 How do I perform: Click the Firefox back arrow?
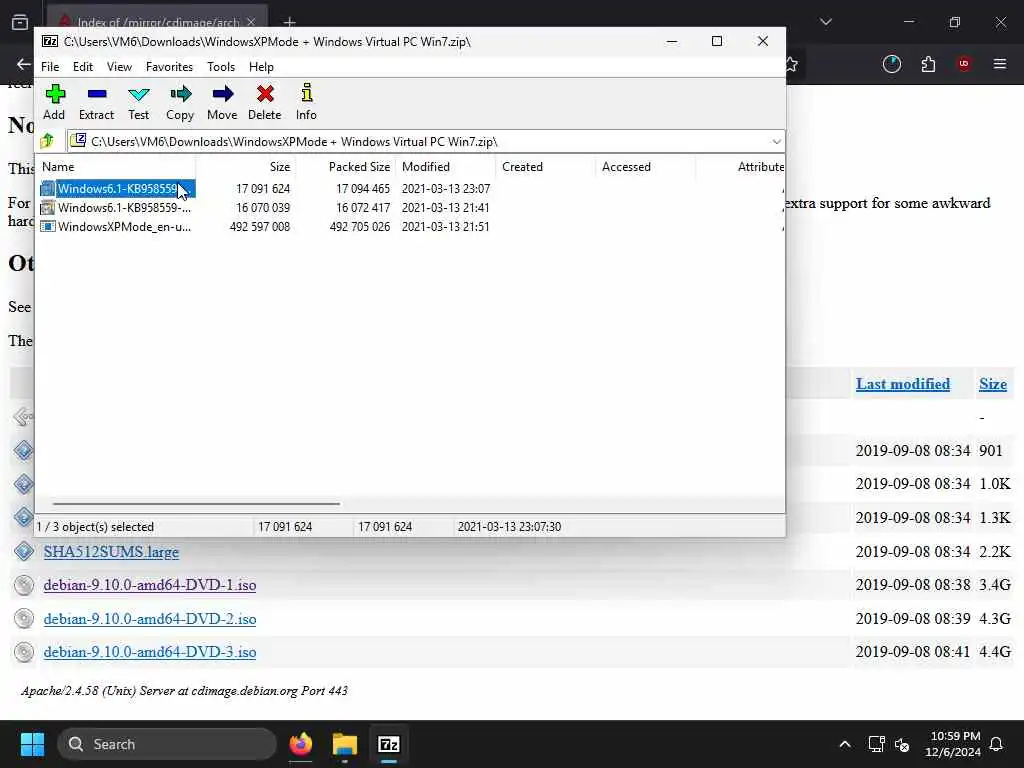[24, 64]
